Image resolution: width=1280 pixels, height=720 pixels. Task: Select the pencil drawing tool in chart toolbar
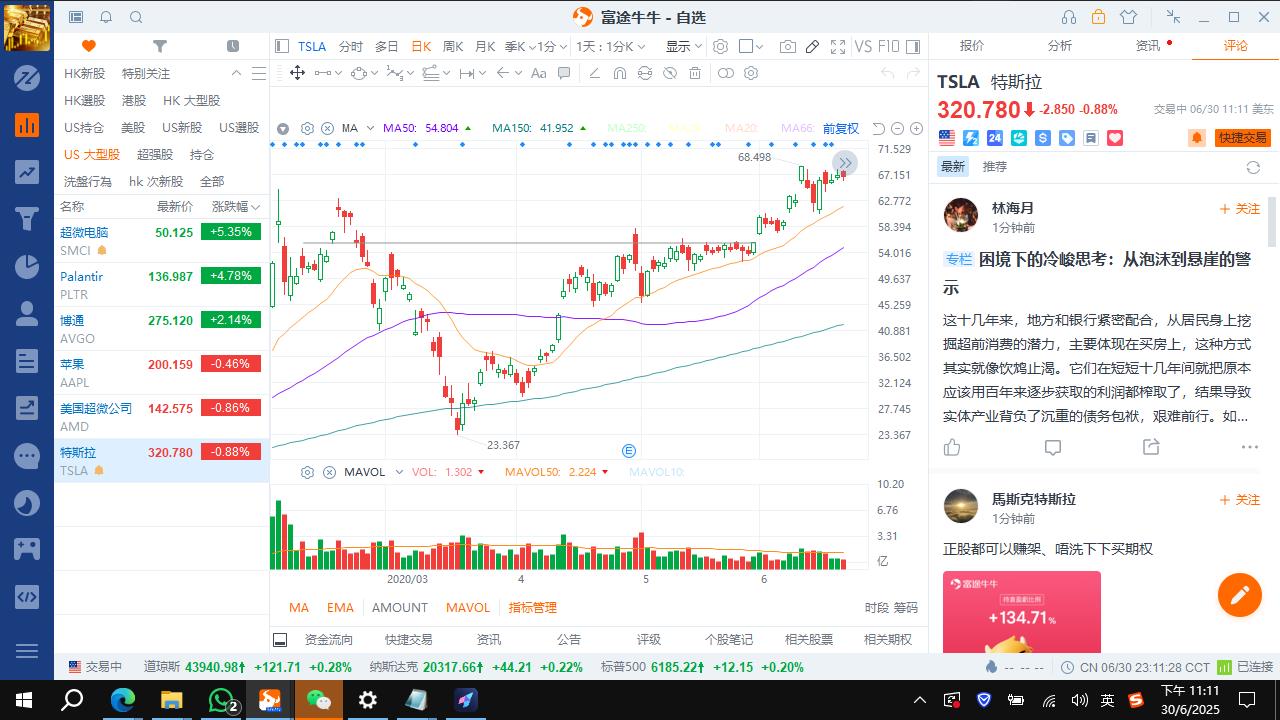pos(812,46)
